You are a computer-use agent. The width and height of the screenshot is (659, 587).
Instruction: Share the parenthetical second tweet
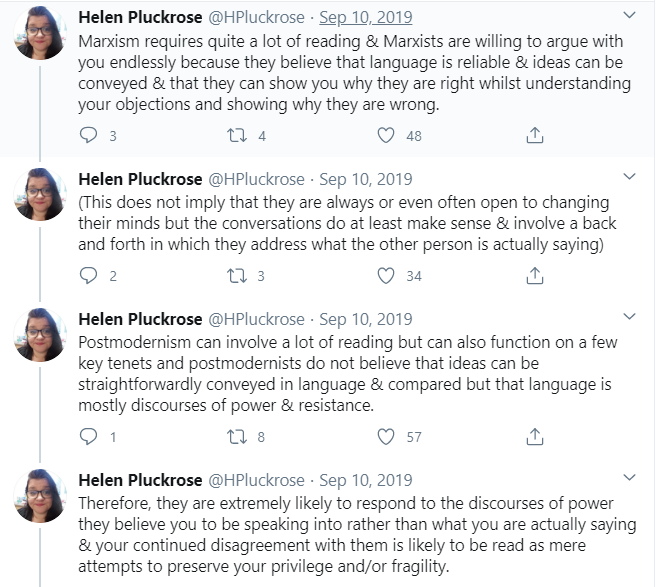[534, 276]
